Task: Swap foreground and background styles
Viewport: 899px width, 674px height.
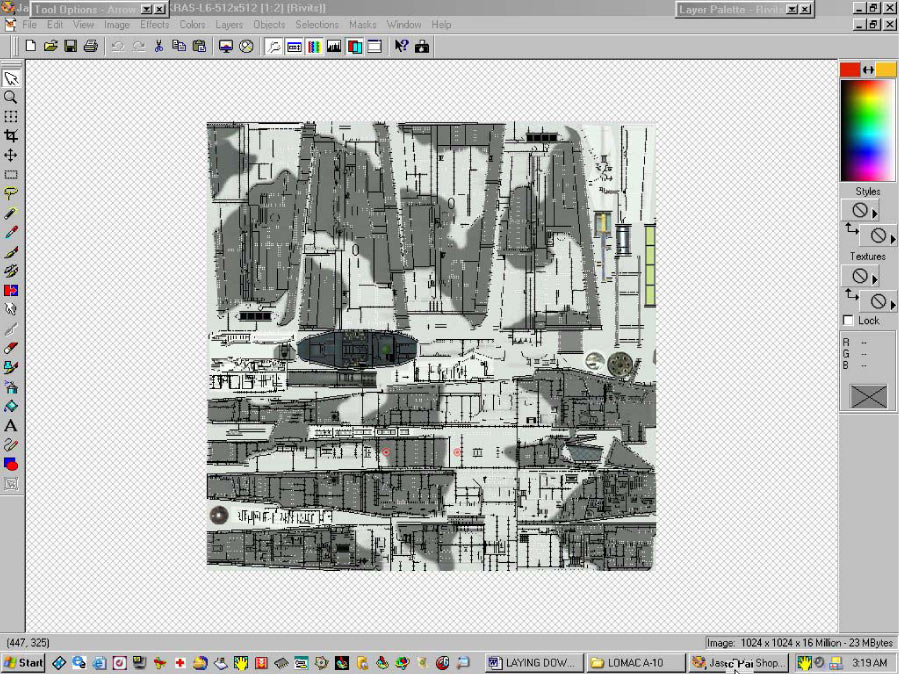Action: [x=851, y=229]
